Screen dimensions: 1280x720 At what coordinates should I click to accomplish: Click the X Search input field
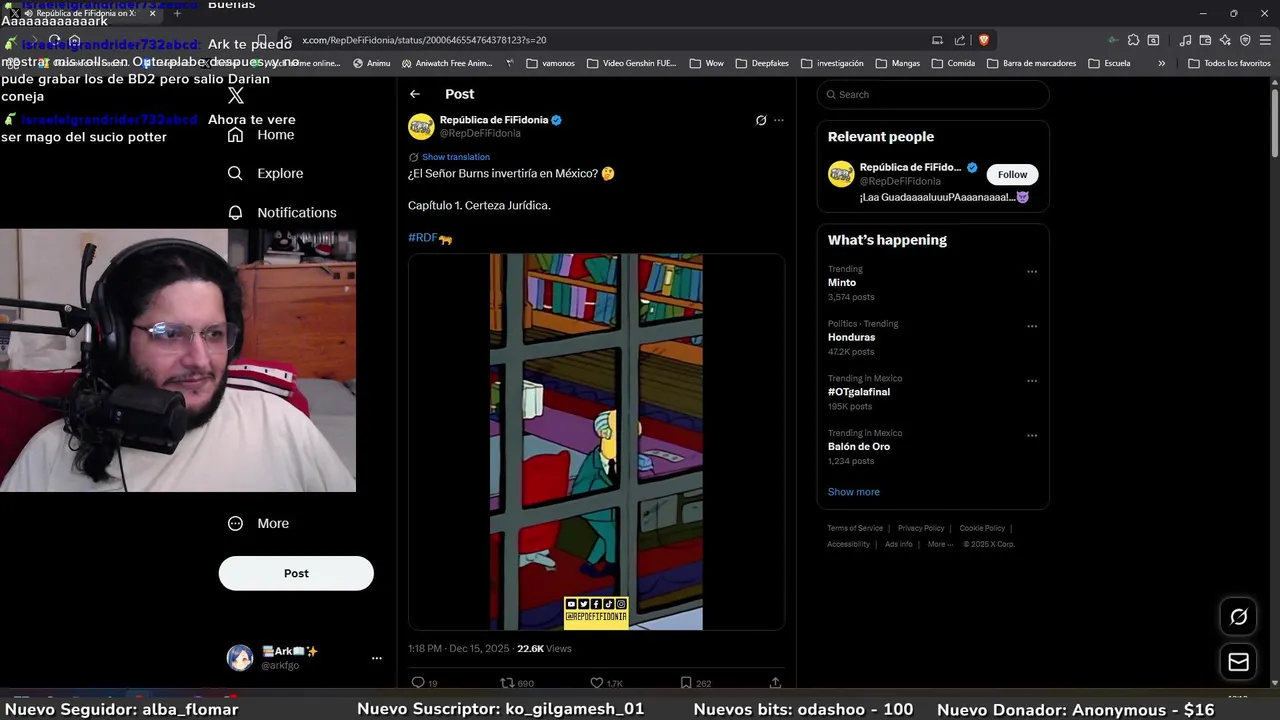933,94
